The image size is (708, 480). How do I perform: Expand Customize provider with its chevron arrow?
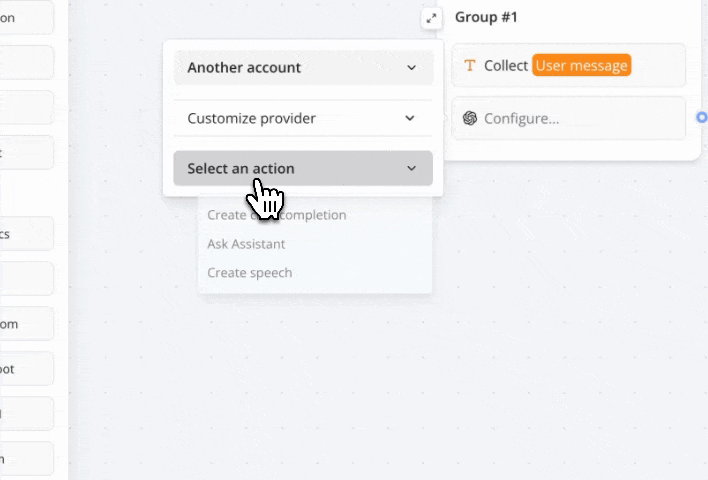pyautogui.click(x=409, y=118)
